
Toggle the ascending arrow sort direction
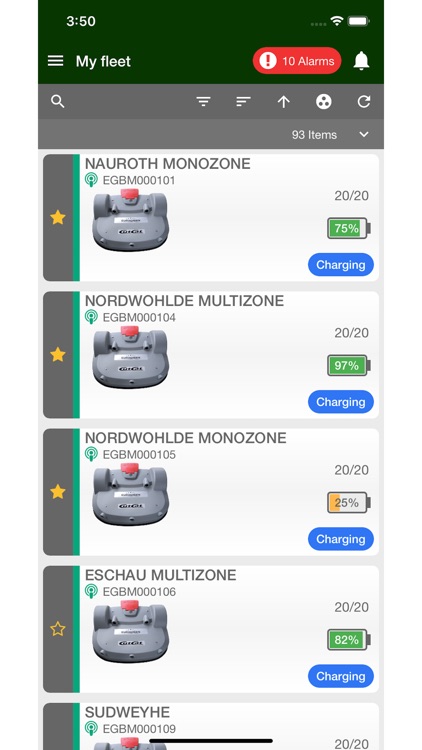point(284,101)
